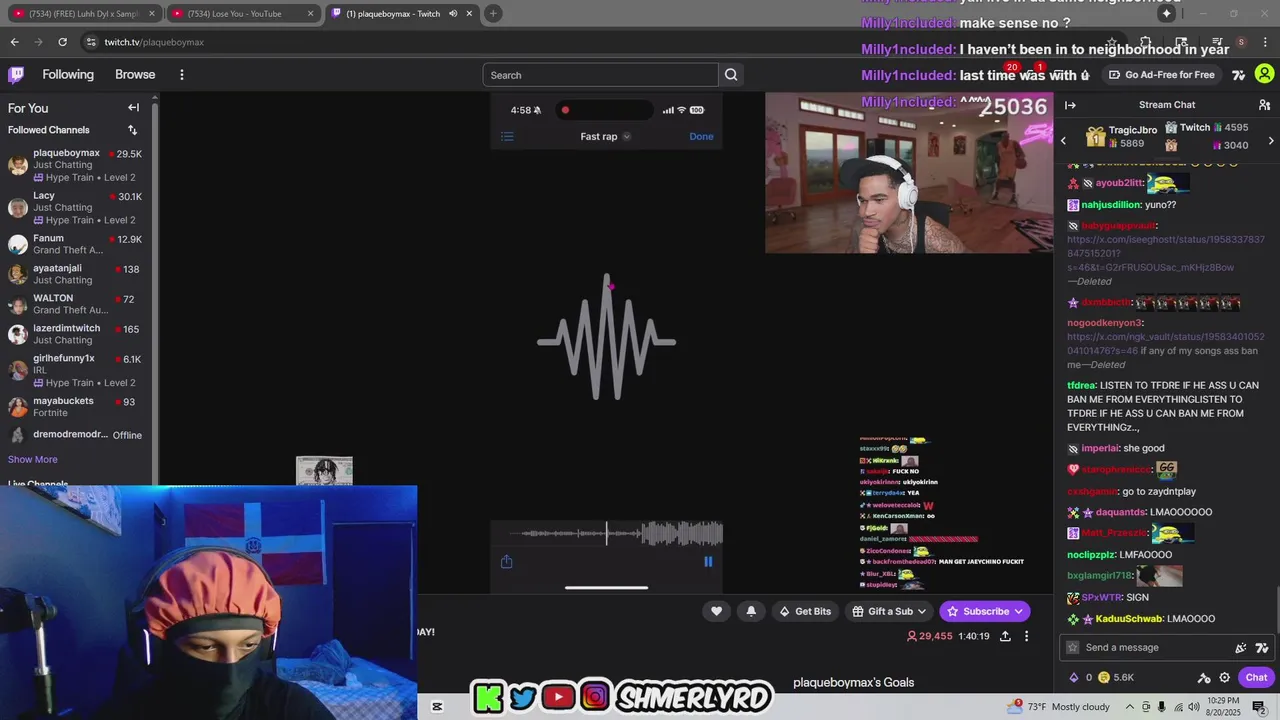Open girlhefunny1x channel in sidebar
Viewport: 1280px width, 720px height.
click(76, 370)
